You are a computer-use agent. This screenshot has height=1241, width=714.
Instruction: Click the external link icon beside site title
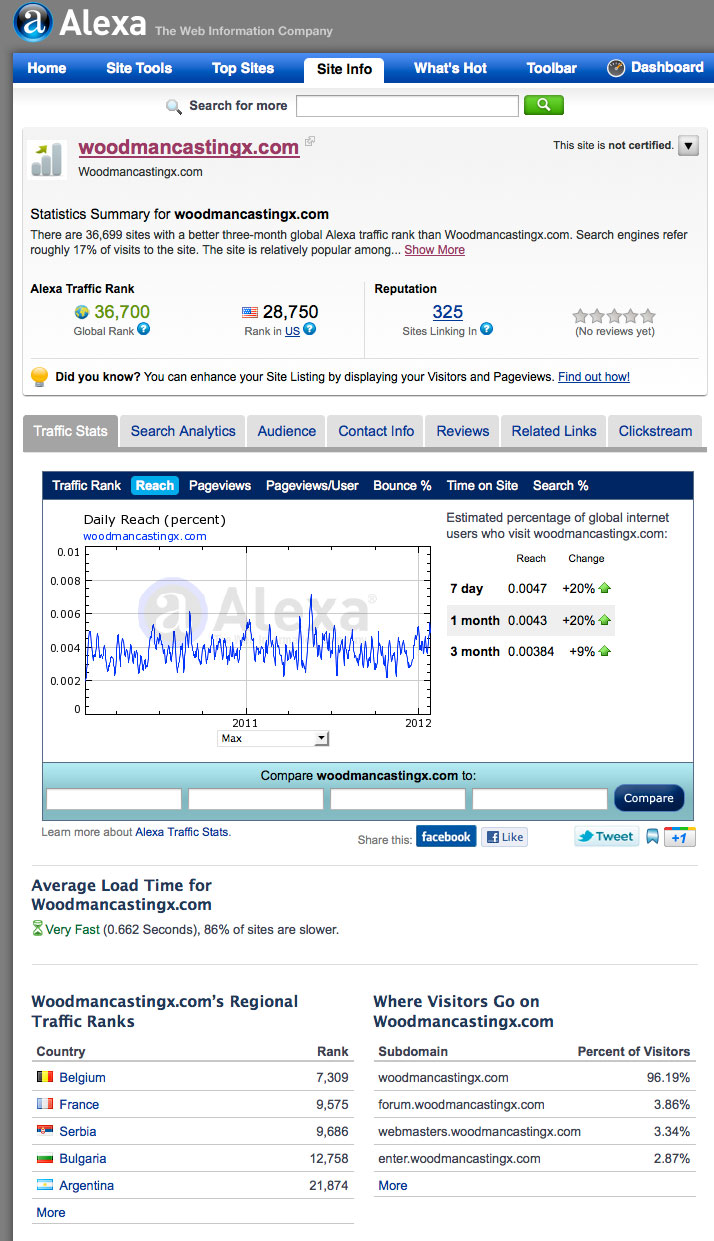pos(310,142)
